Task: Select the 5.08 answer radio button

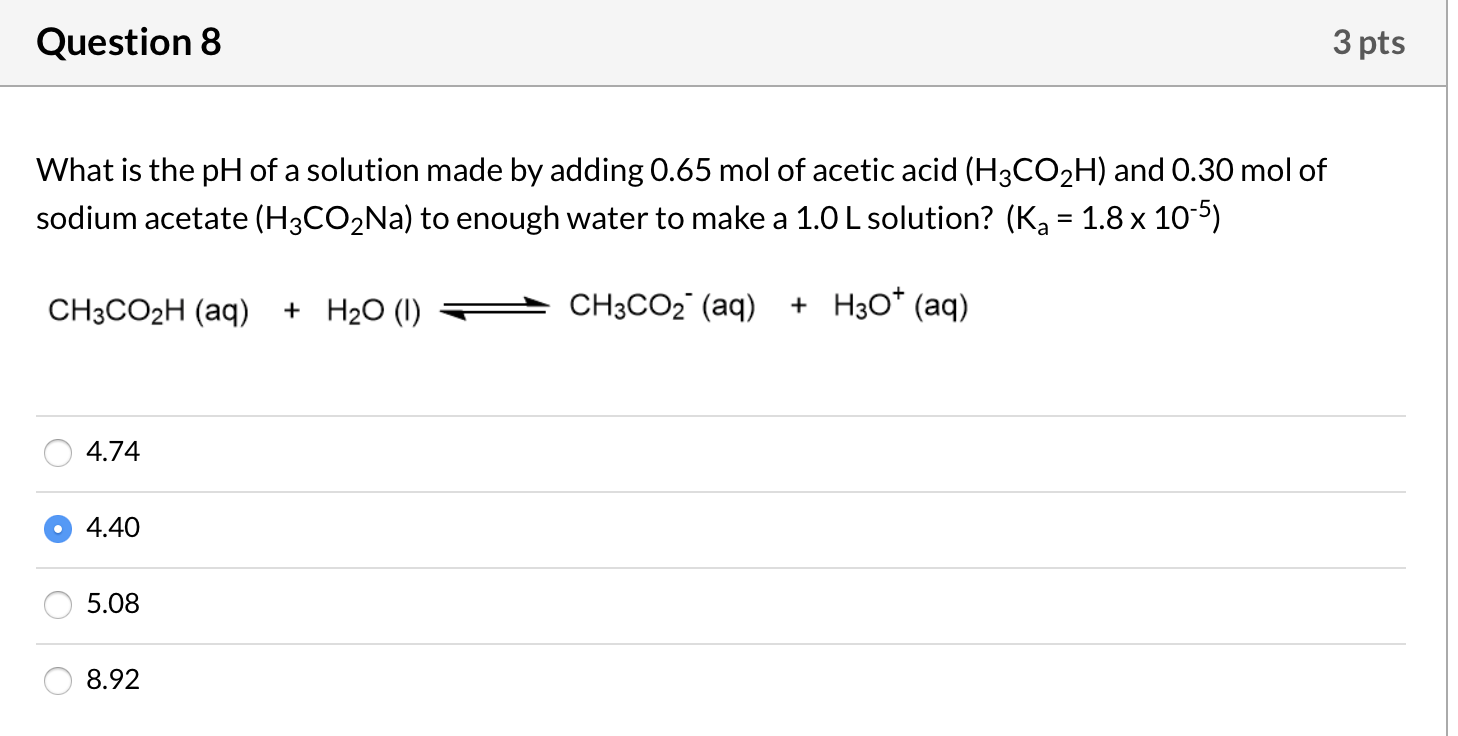Action: 58,604
